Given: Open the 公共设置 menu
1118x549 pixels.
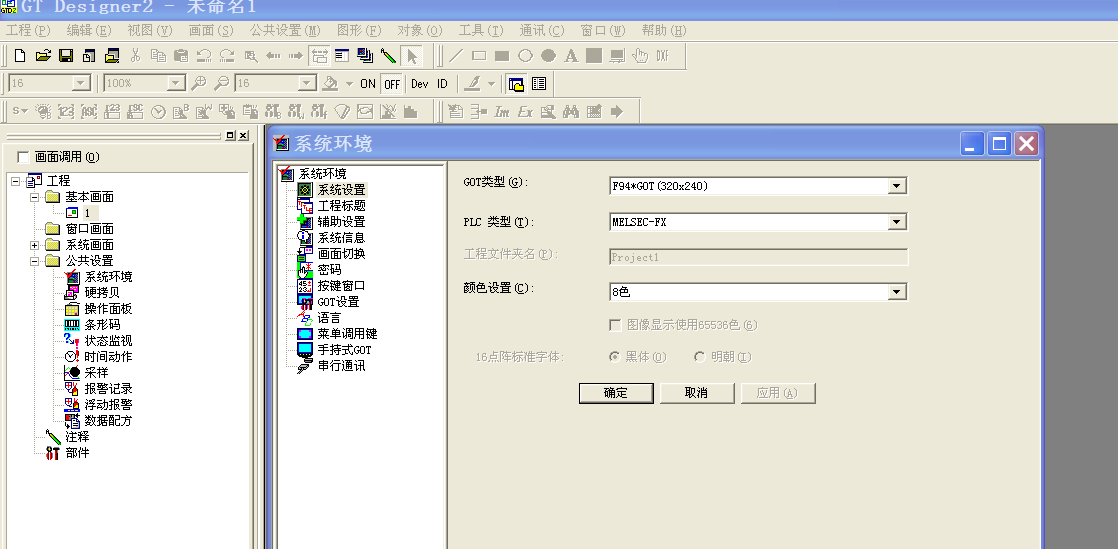Looking at the screenshot, I should [x=285, y=31].
